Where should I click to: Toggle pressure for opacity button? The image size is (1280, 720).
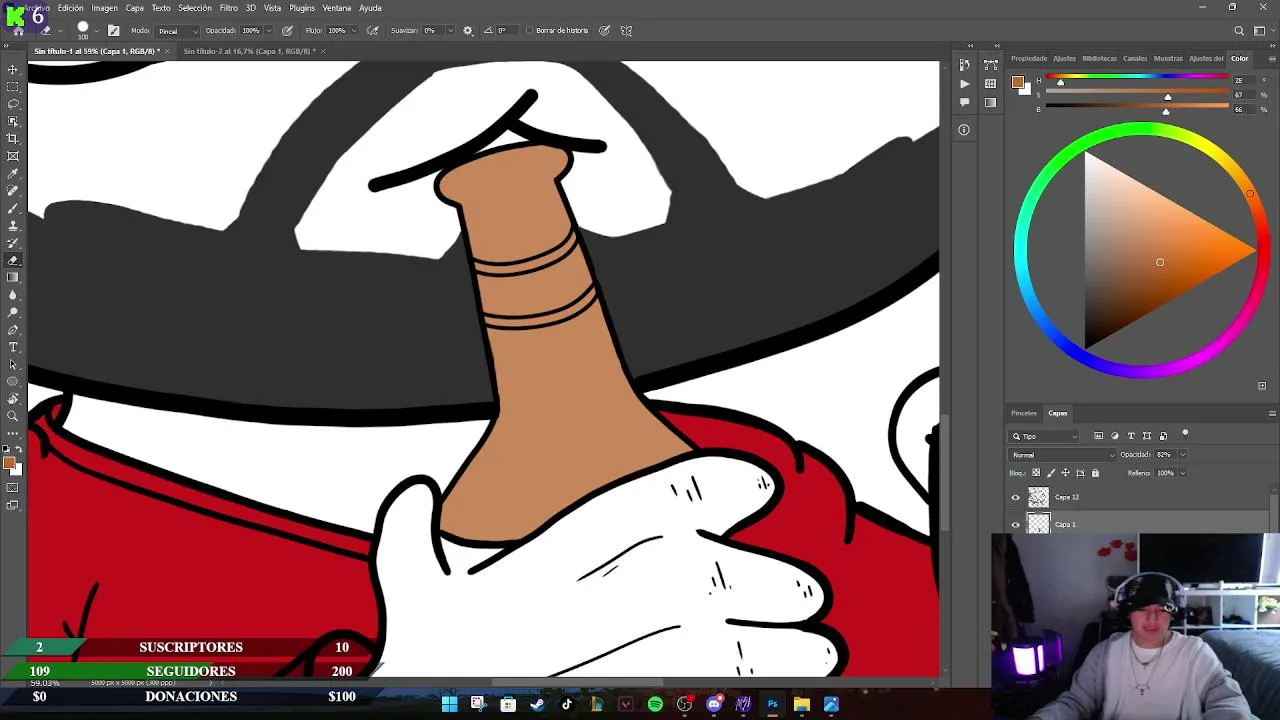click(x=288, y=31)
